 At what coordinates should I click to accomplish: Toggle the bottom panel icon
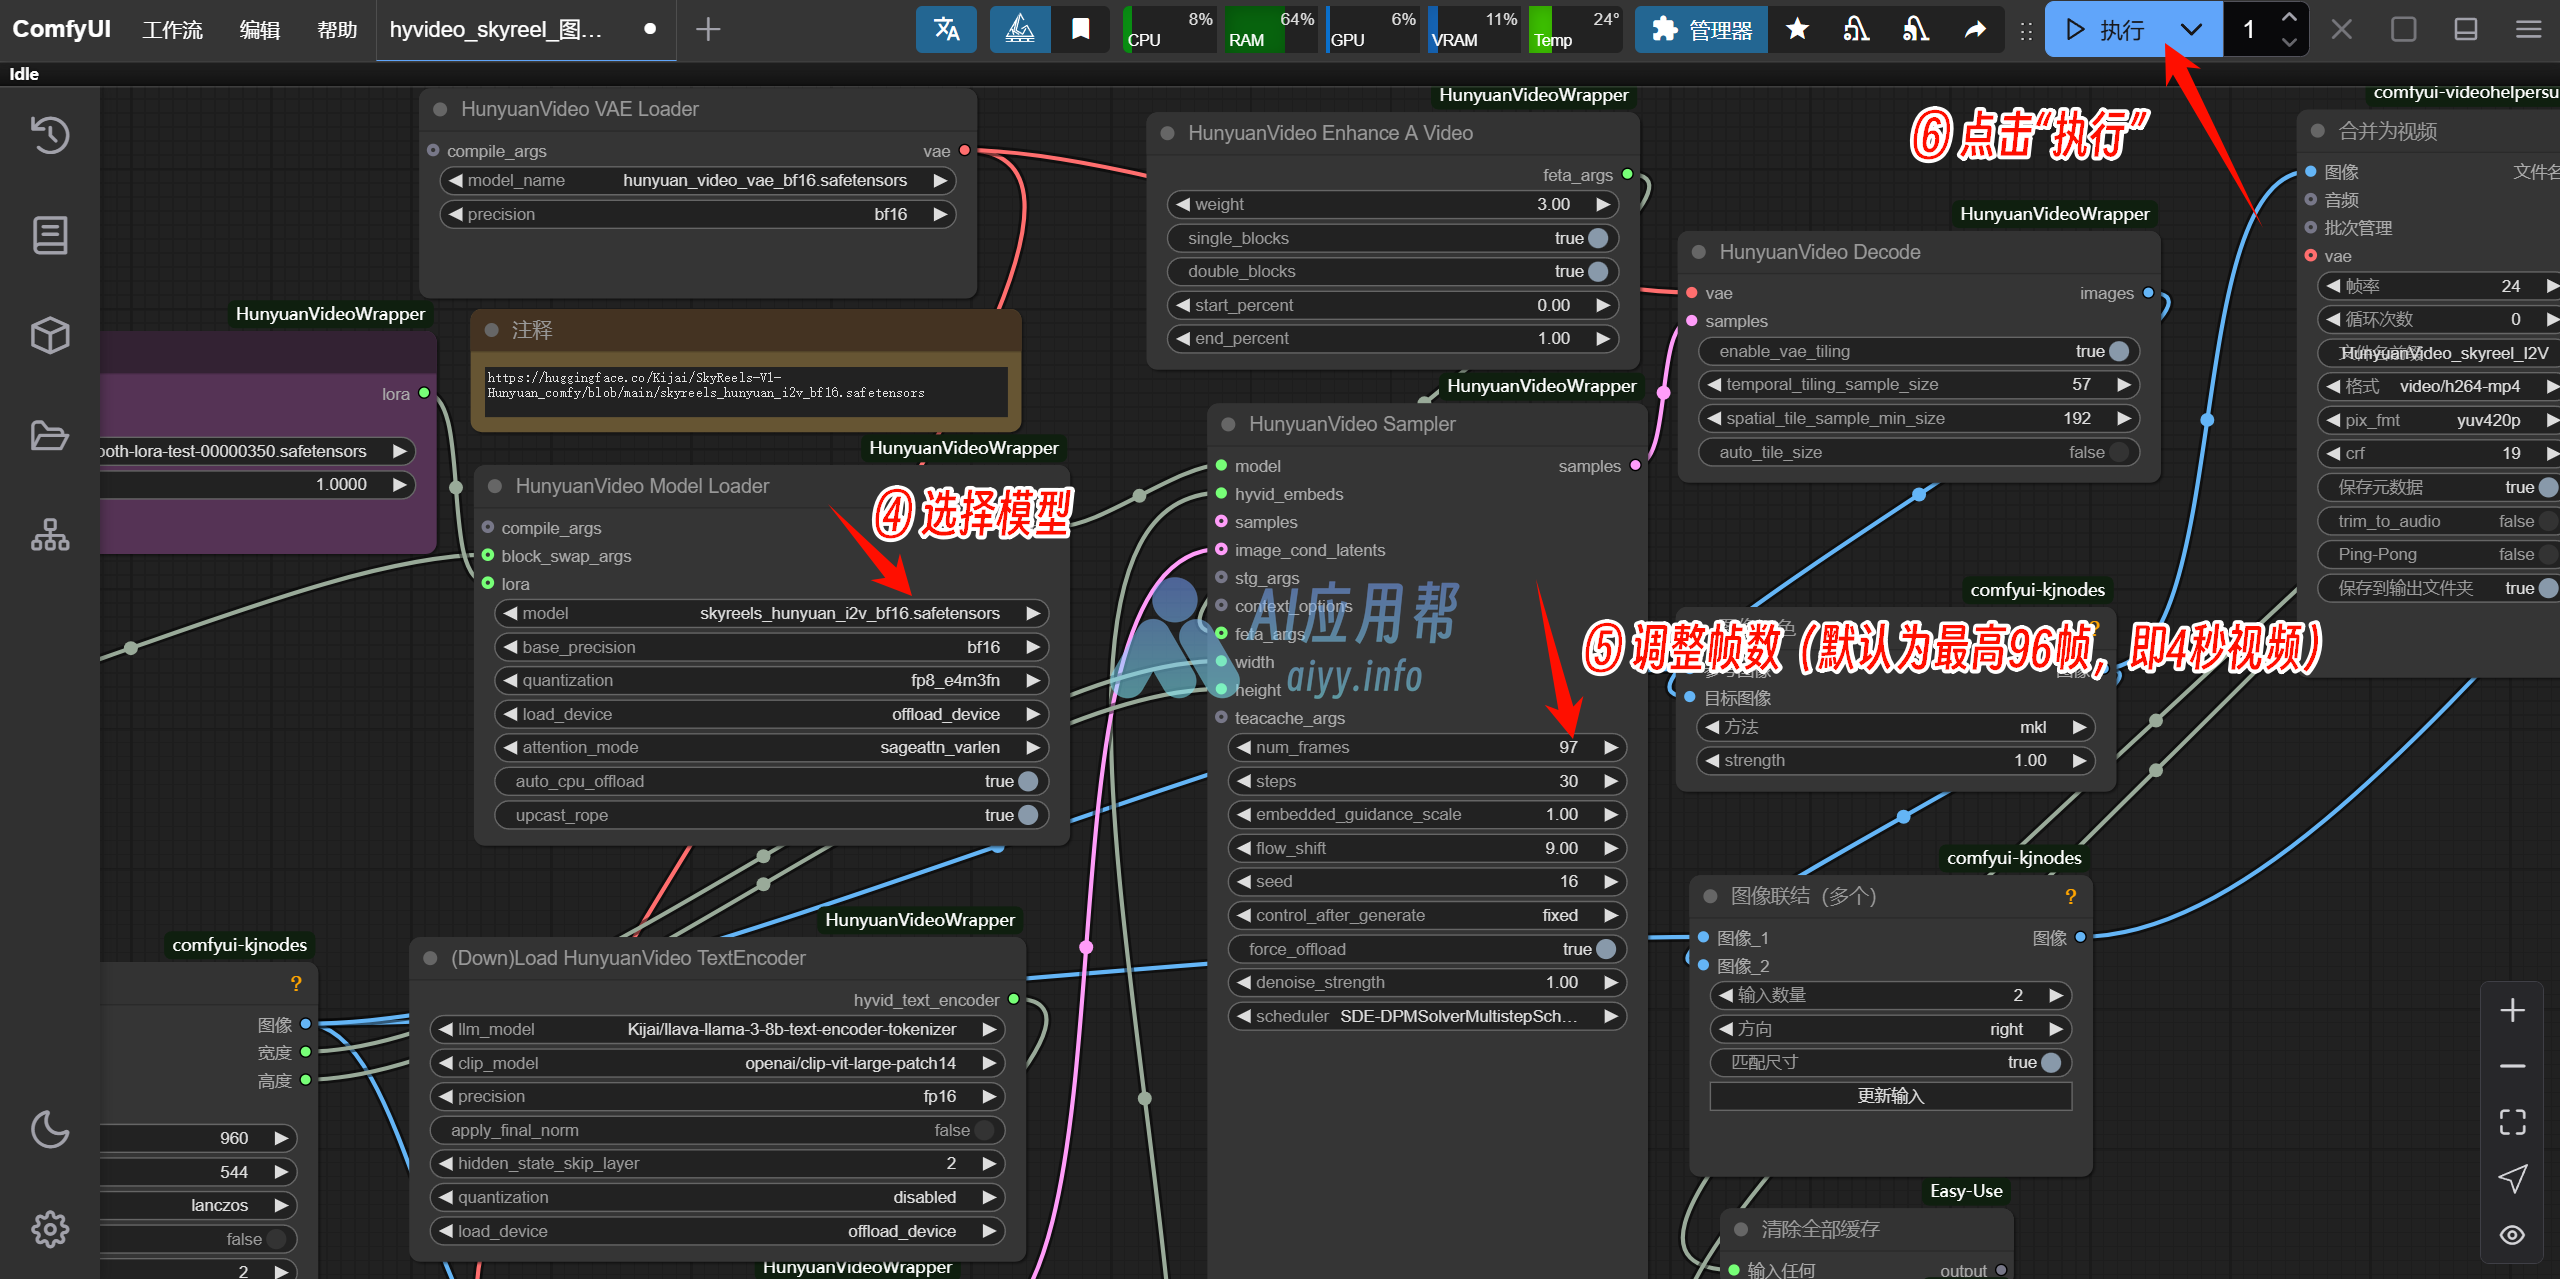tap(2466, 29)
